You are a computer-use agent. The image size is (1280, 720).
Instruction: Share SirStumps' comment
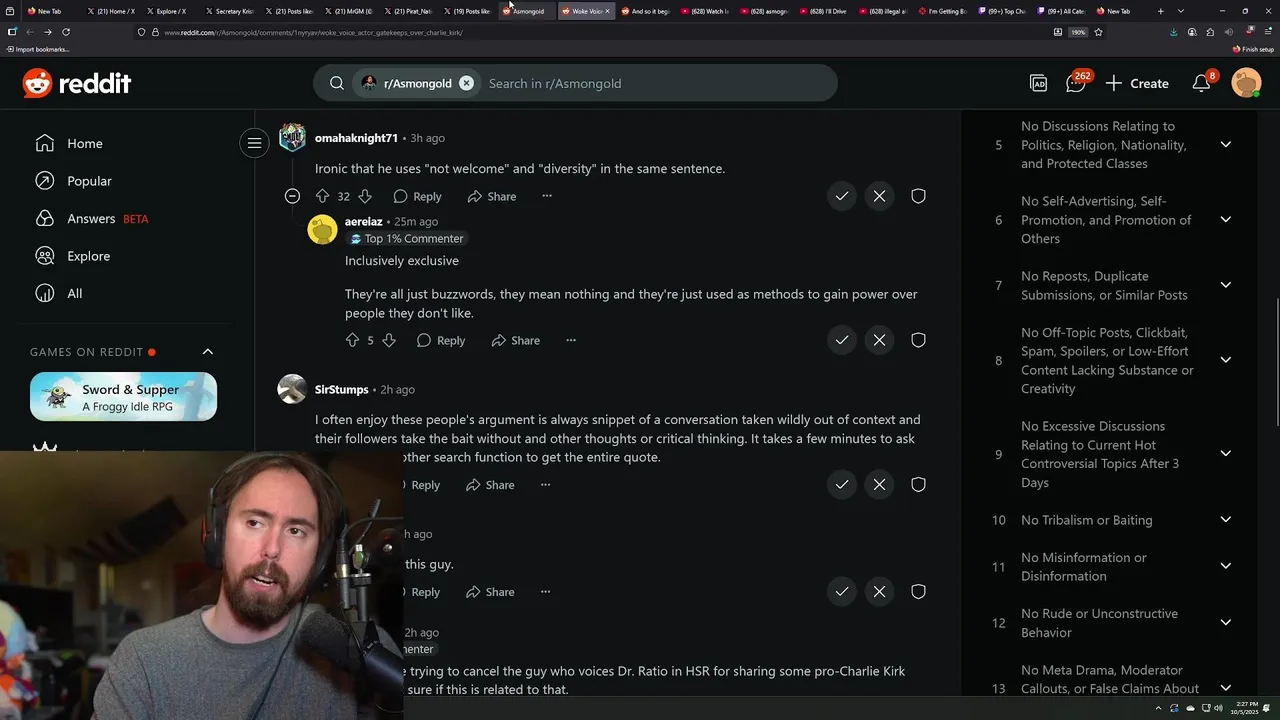[490, 484]
